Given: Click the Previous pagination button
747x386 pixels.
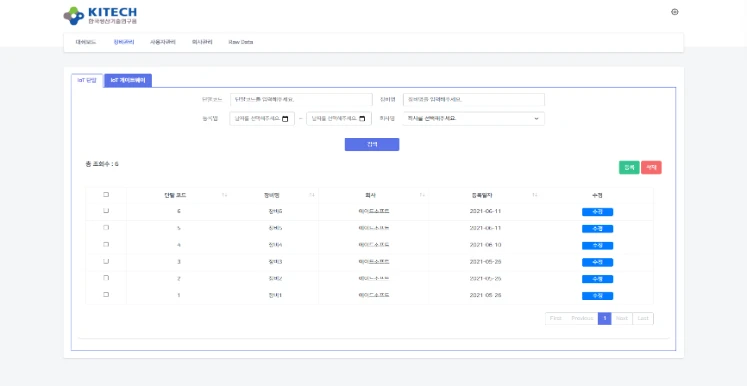Looking at the screenshot, I should pos(582,318).
